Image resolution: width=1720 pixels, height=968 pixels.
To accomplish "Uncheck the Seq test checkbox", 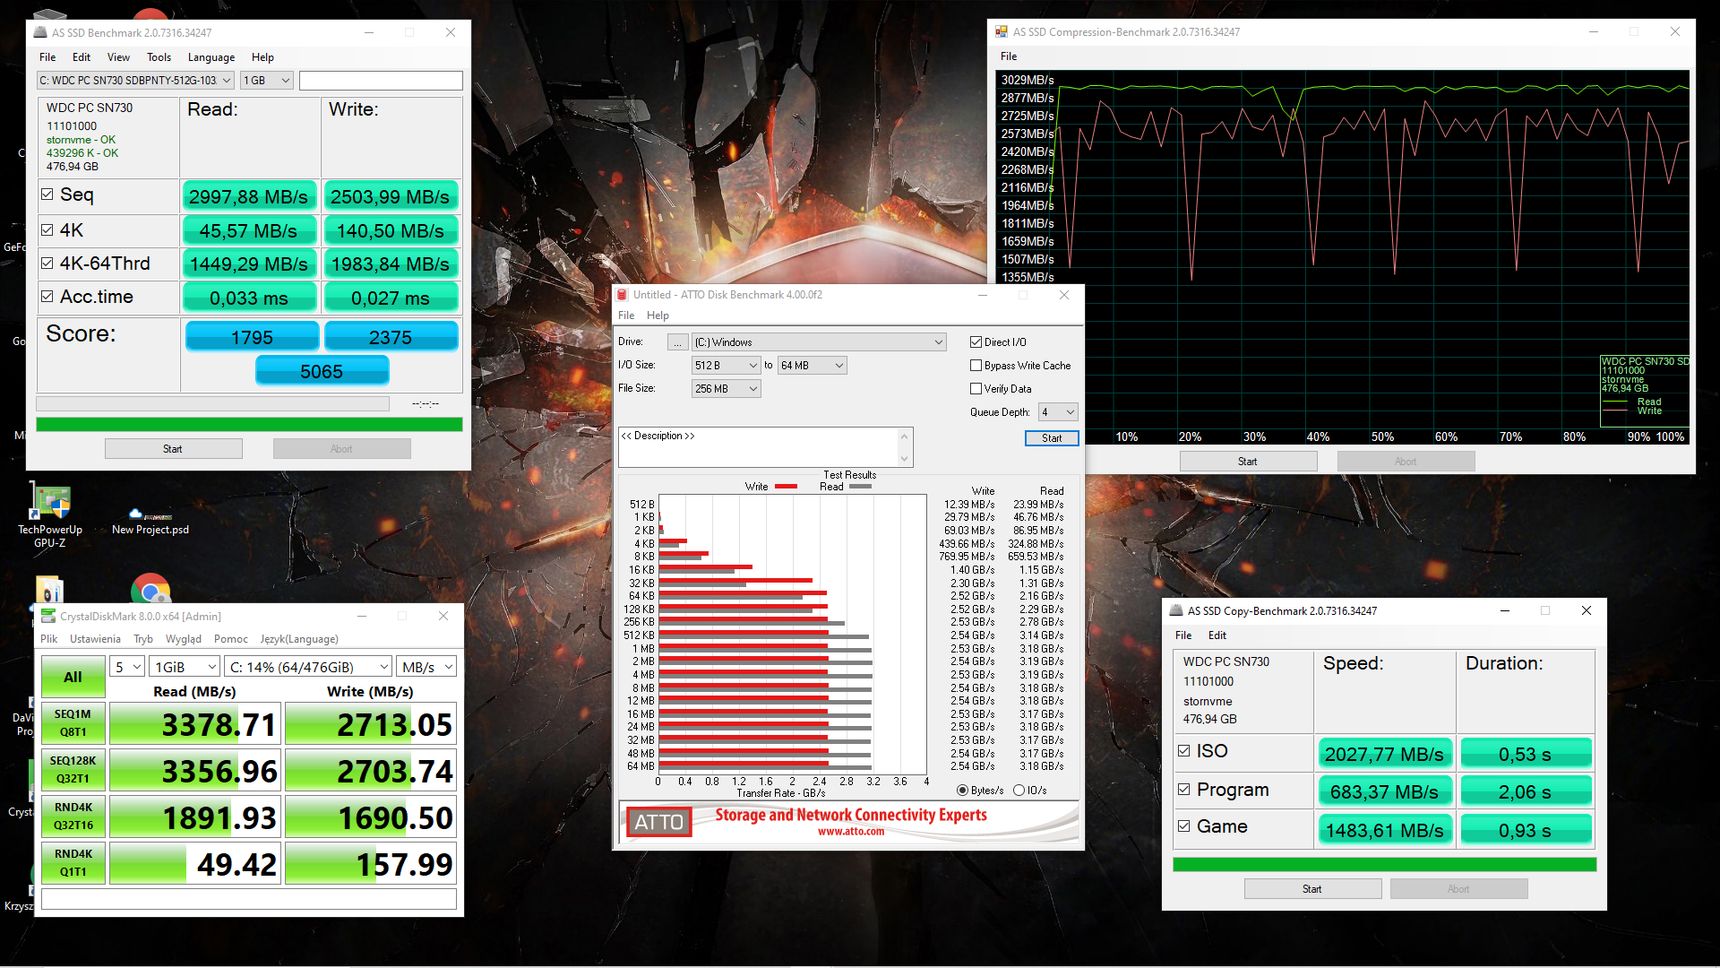I will click(47, 194).
